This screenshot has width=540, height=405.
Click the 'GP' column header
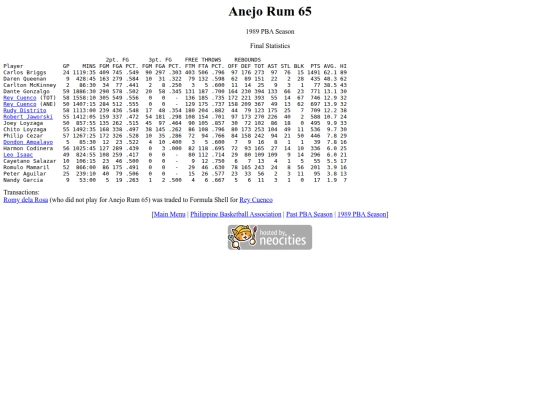pyautogui.click(x=66, y=66)
